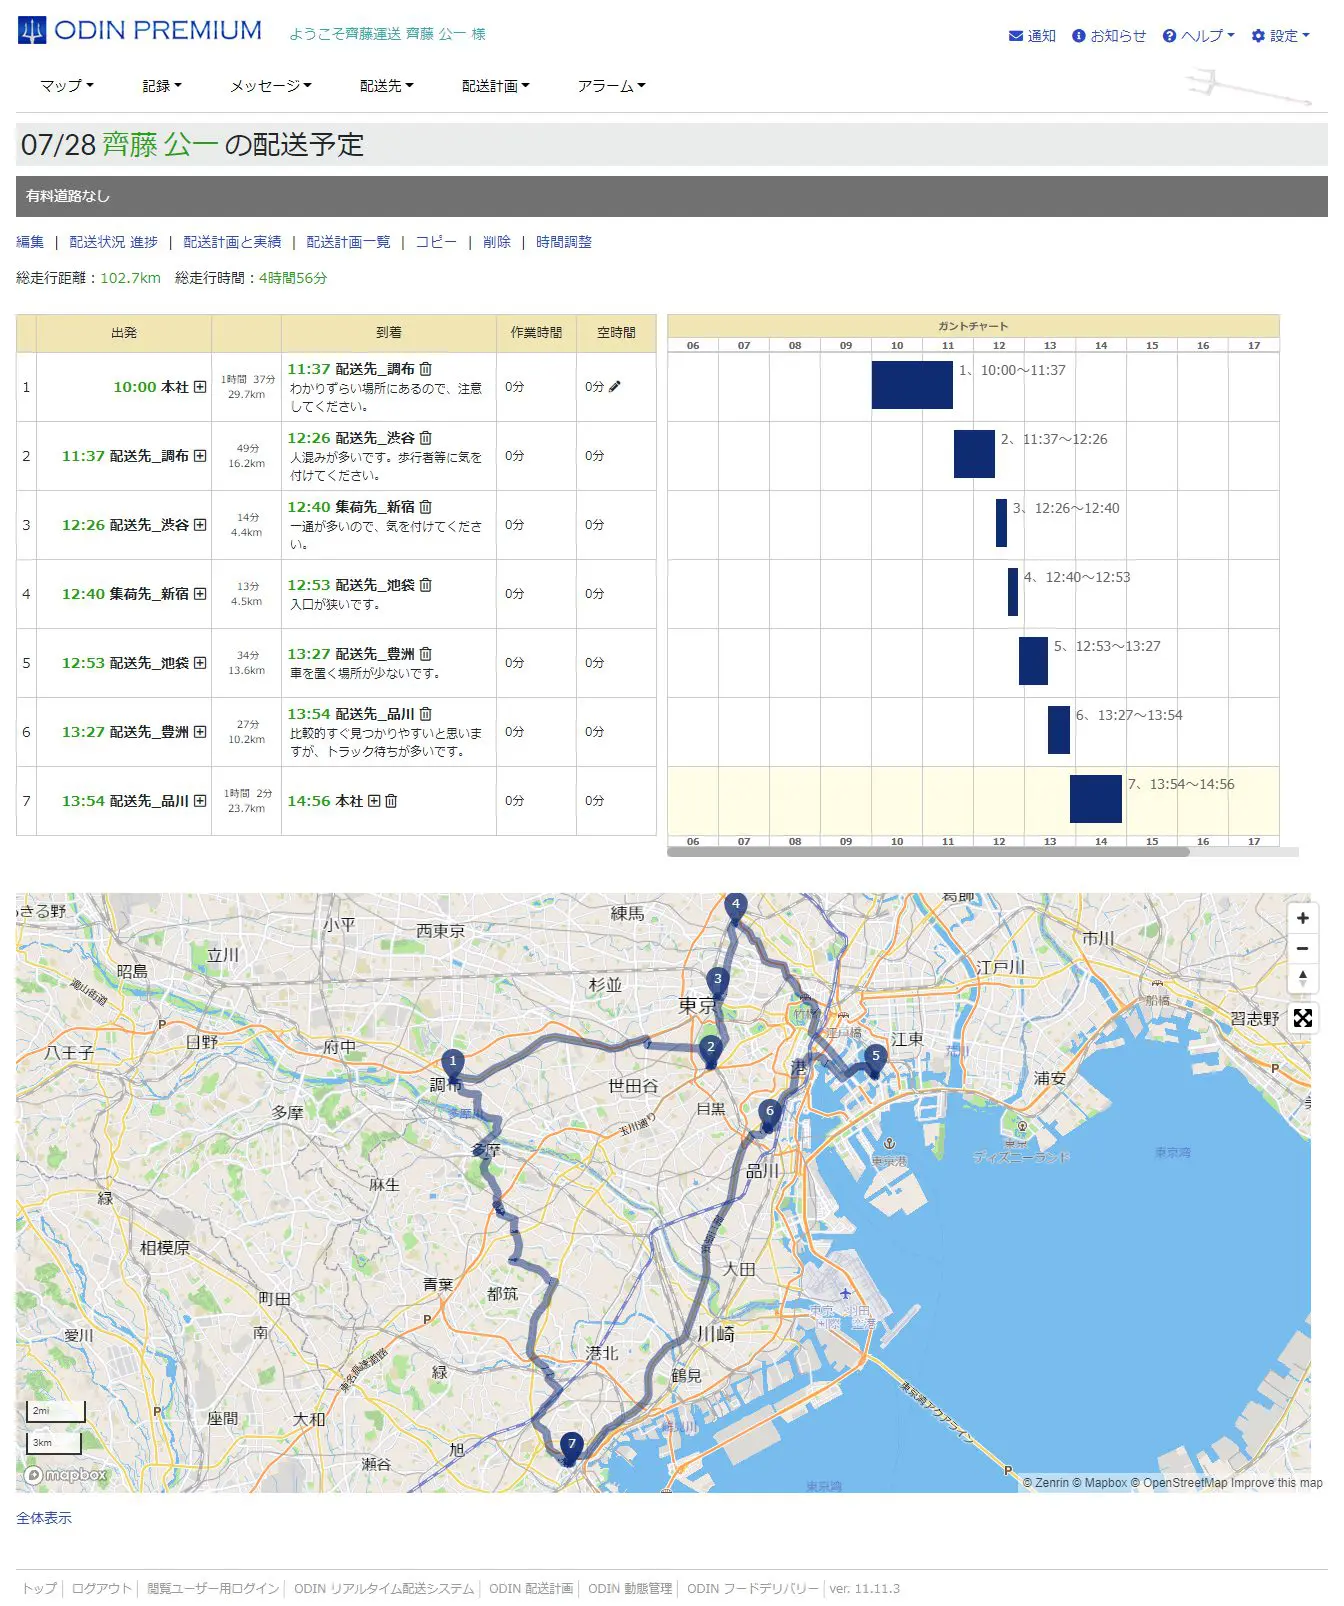Viewport: 1344px width, 1606px height.
Task: Open the ヘルプ help dropdown
Action: (1198, 36)
